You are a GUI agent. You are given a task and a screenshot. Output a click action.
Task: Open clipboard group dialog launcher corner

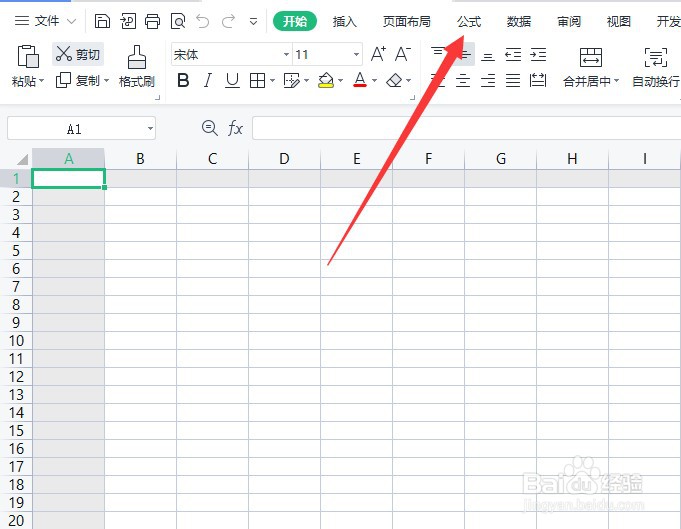click(157, 98)
